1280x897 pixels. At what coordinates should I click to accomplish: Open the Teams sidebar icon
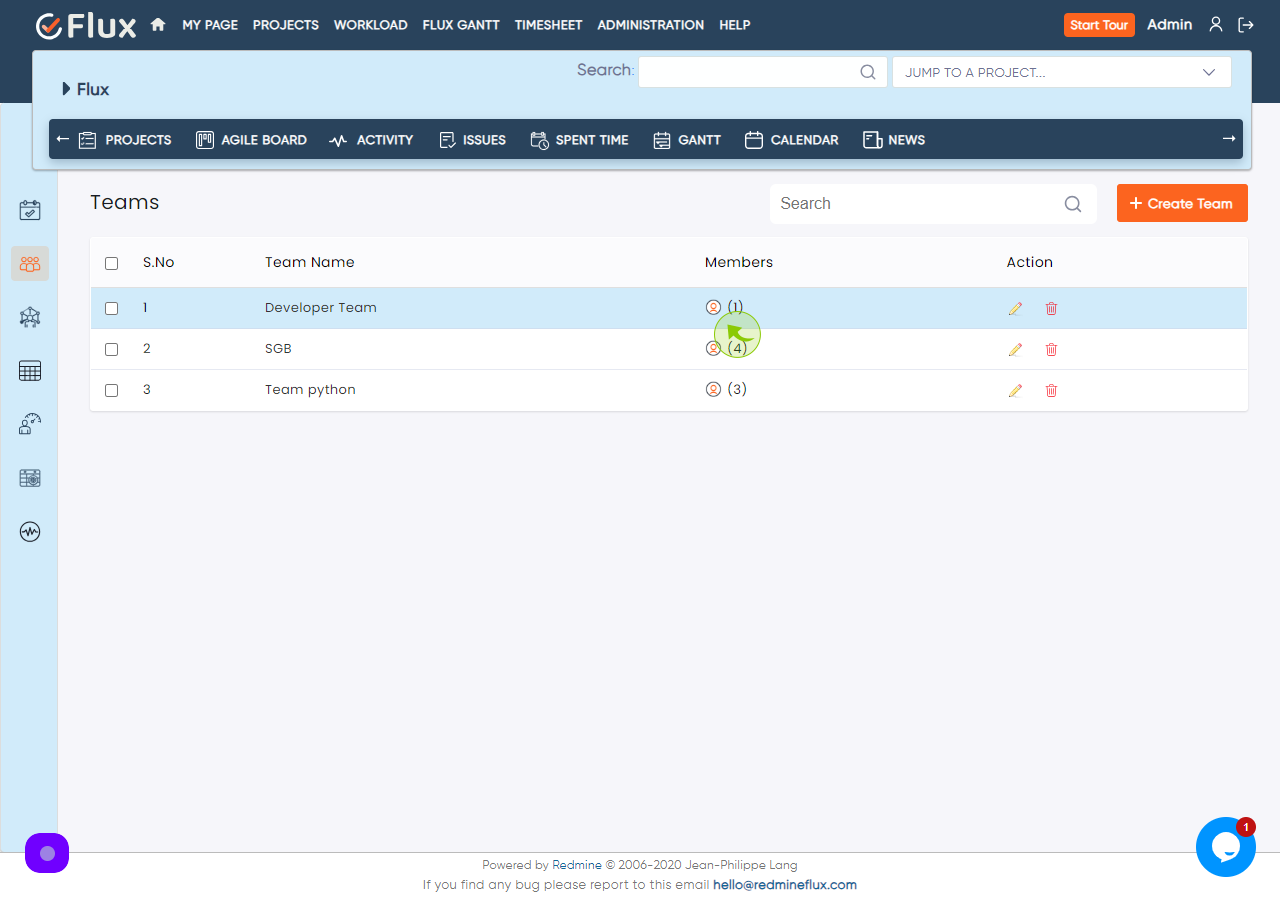(x=30, y=264)
